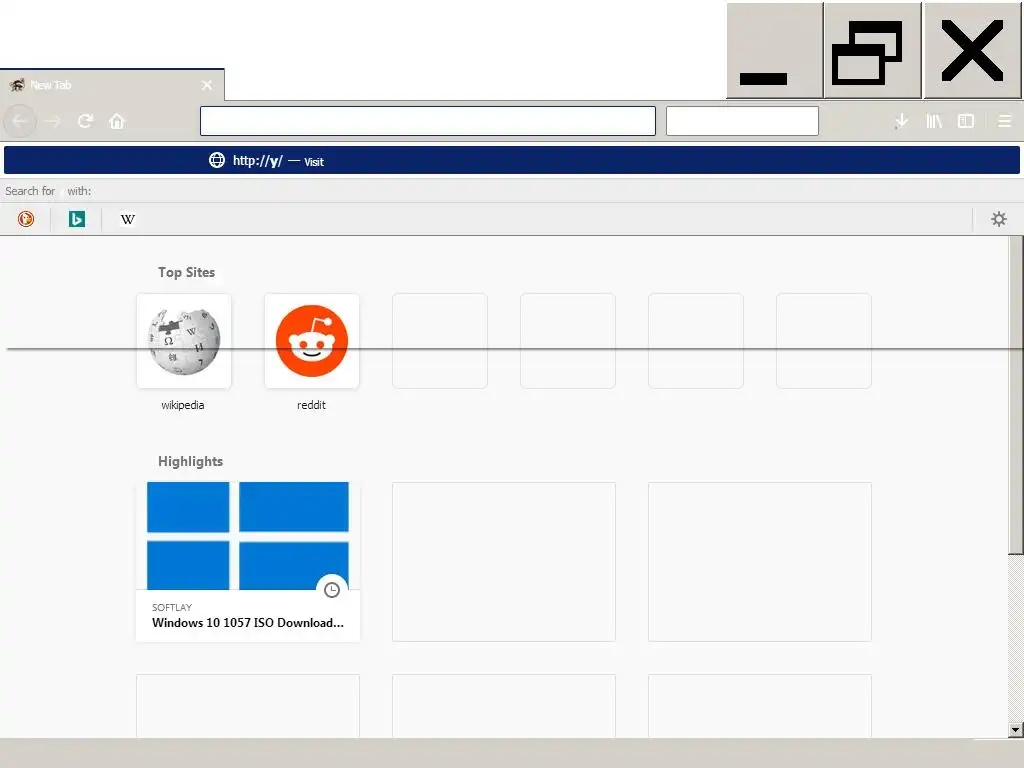The width and height of the screenshot is (1024, 768).
Task: Click the history clock icon on highlight card
Action: tap(332, 590)
